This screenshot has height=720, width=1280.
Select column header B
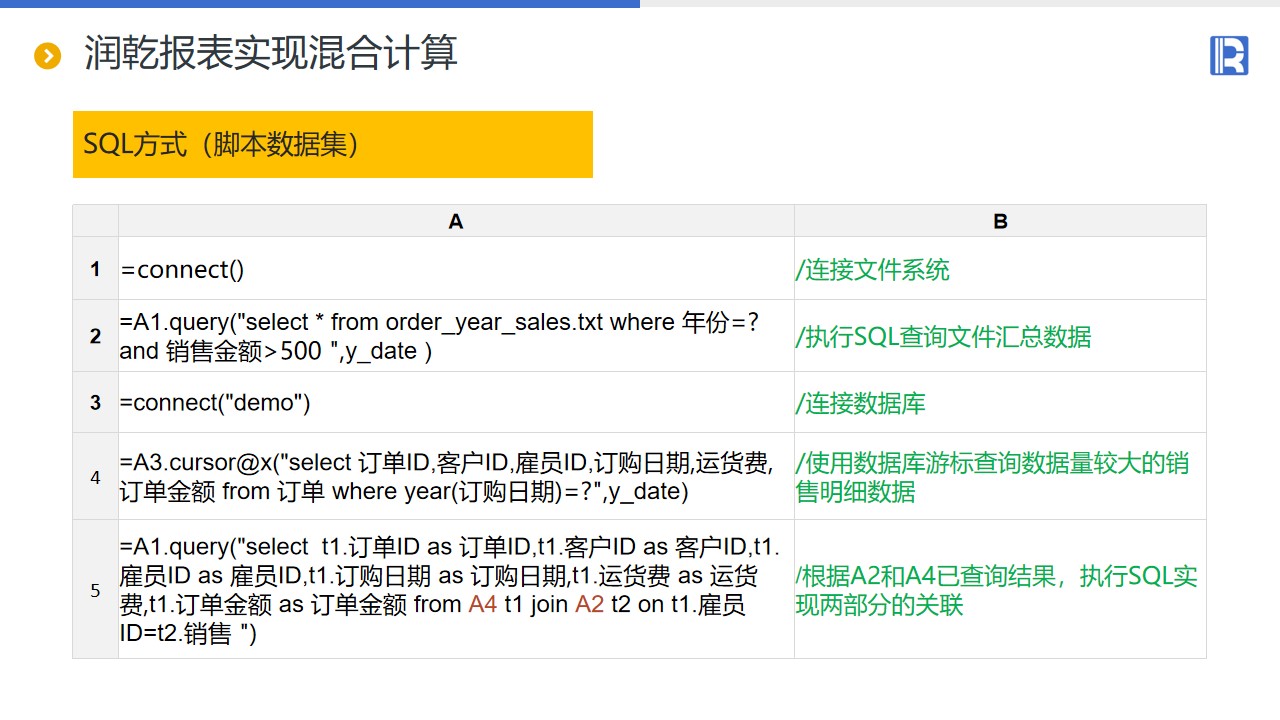tap(1000, 221)
